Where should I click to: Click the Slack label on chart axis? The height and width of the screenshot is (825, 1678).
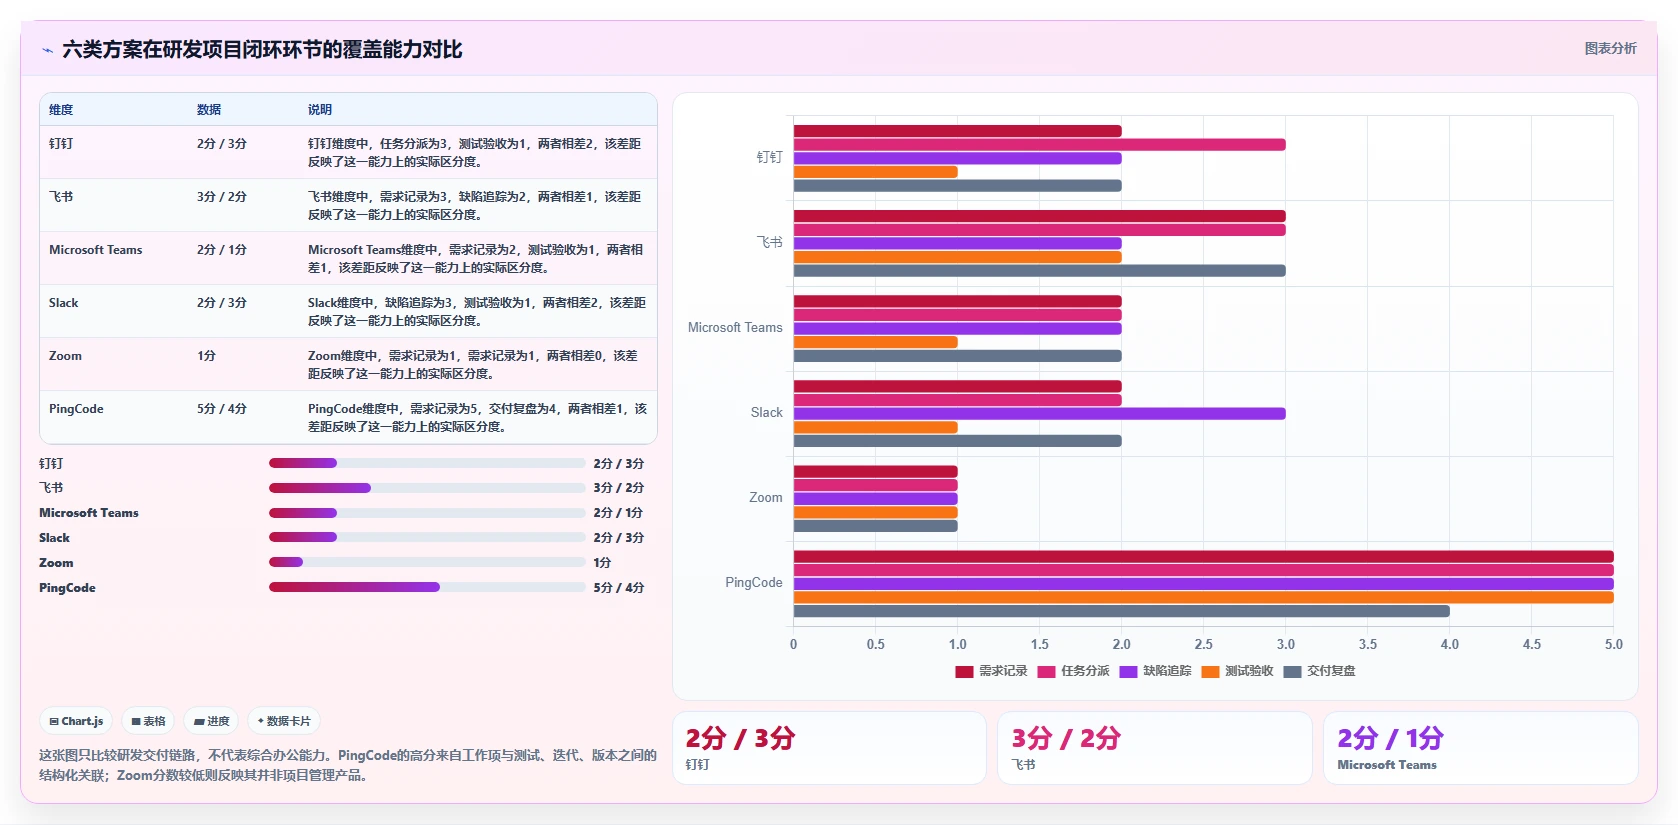pyautogui.click(x=767, y=413)
